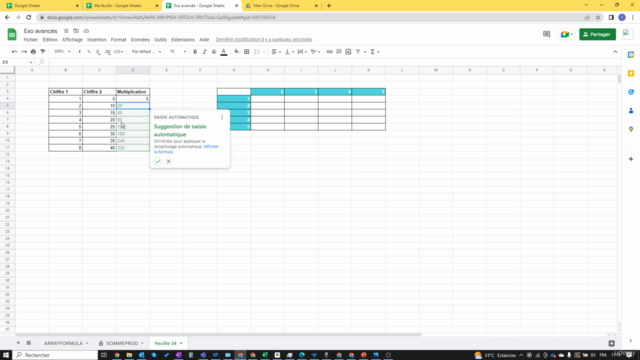Decrease decimal places

(x=98, y=52)
